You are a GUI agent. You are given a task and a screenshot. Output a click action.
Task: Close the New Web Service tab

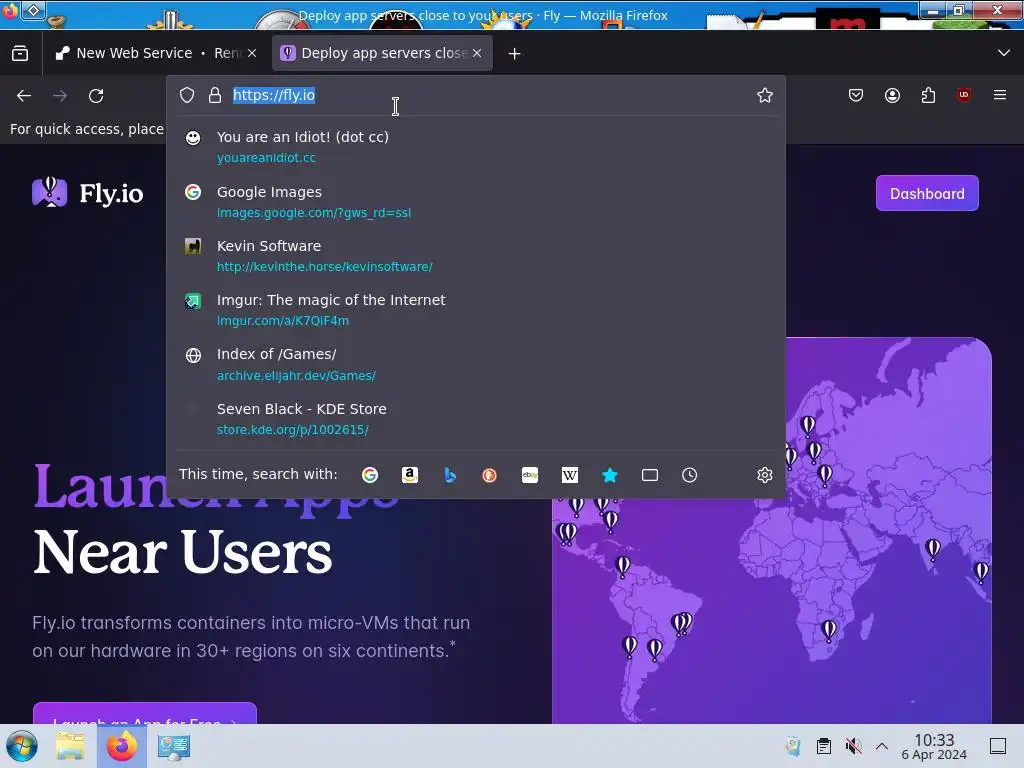(252, 54)
